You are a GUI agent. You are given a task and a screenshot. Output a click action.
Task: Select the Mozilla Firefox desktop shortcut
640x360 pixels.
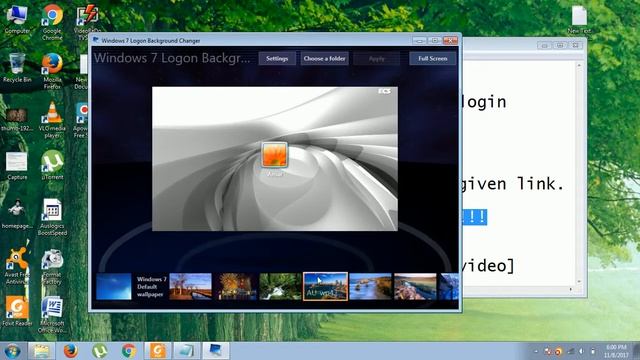click(x=52, y=71)
